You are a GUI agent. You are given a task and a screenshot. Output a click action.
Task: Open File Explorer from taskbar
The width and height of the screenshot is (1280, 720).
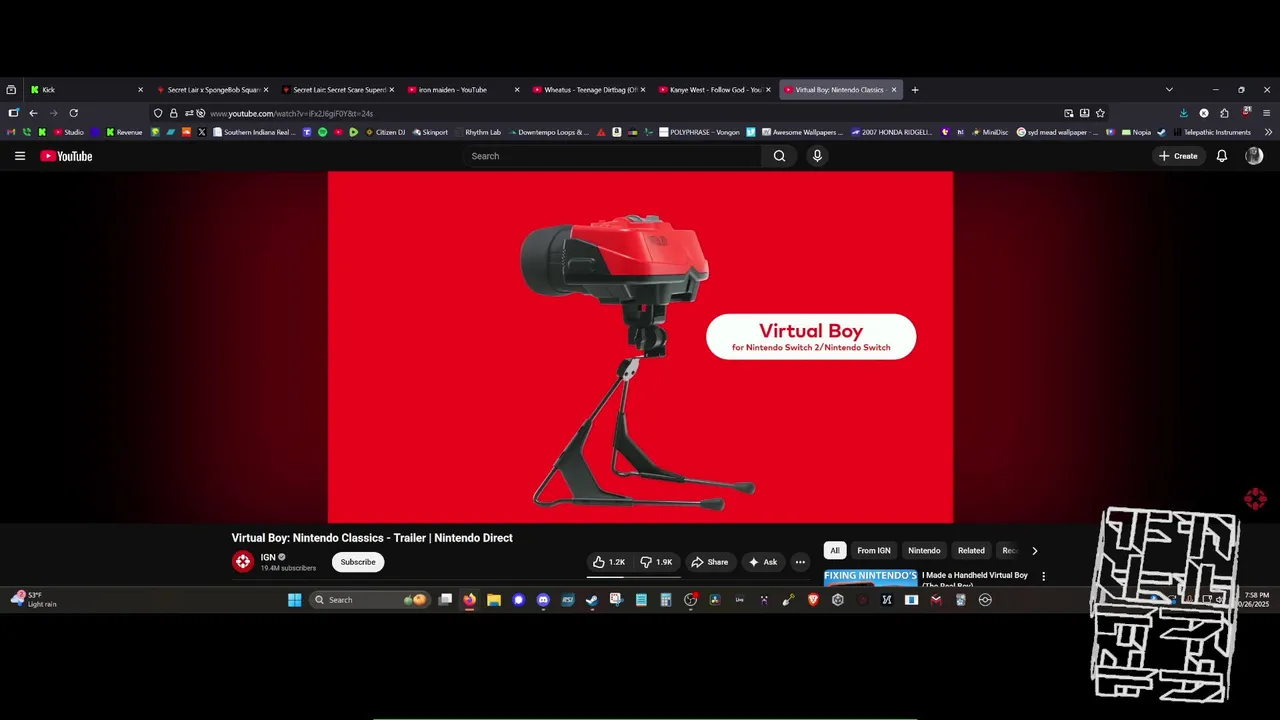(494, 600)
